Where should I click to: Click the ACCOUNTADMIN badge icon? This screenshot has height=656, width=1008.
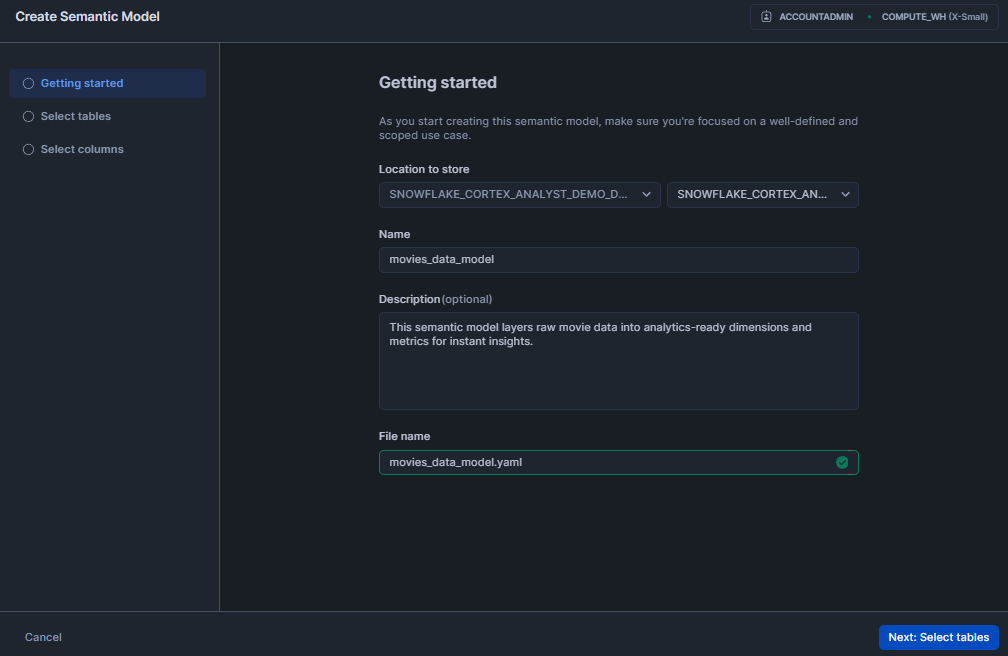[764, 16]
